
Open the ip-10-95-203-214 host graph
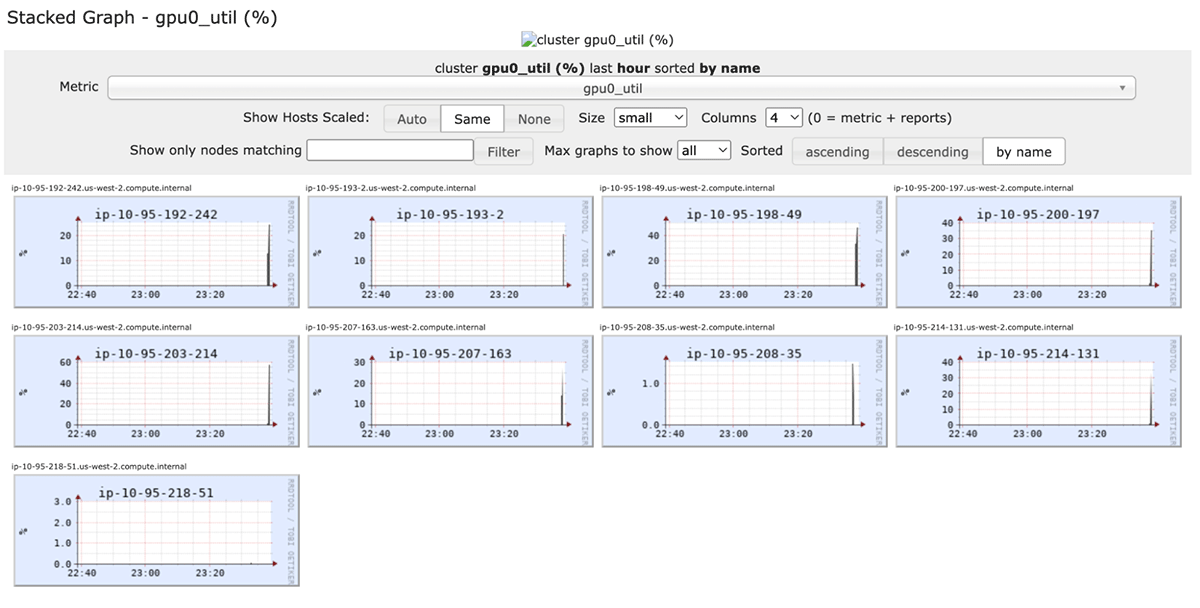click(x=156, y=390)
